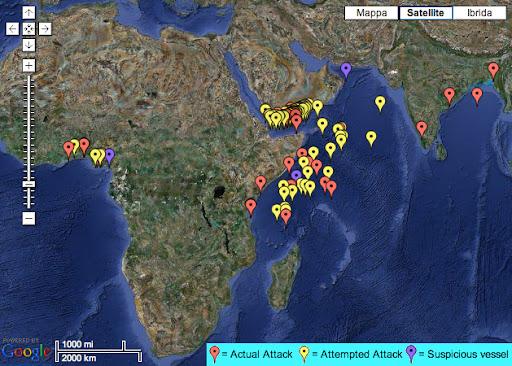Zoom in with the plus button
Viewport: 512px width, 366px height.
(29, 65)
